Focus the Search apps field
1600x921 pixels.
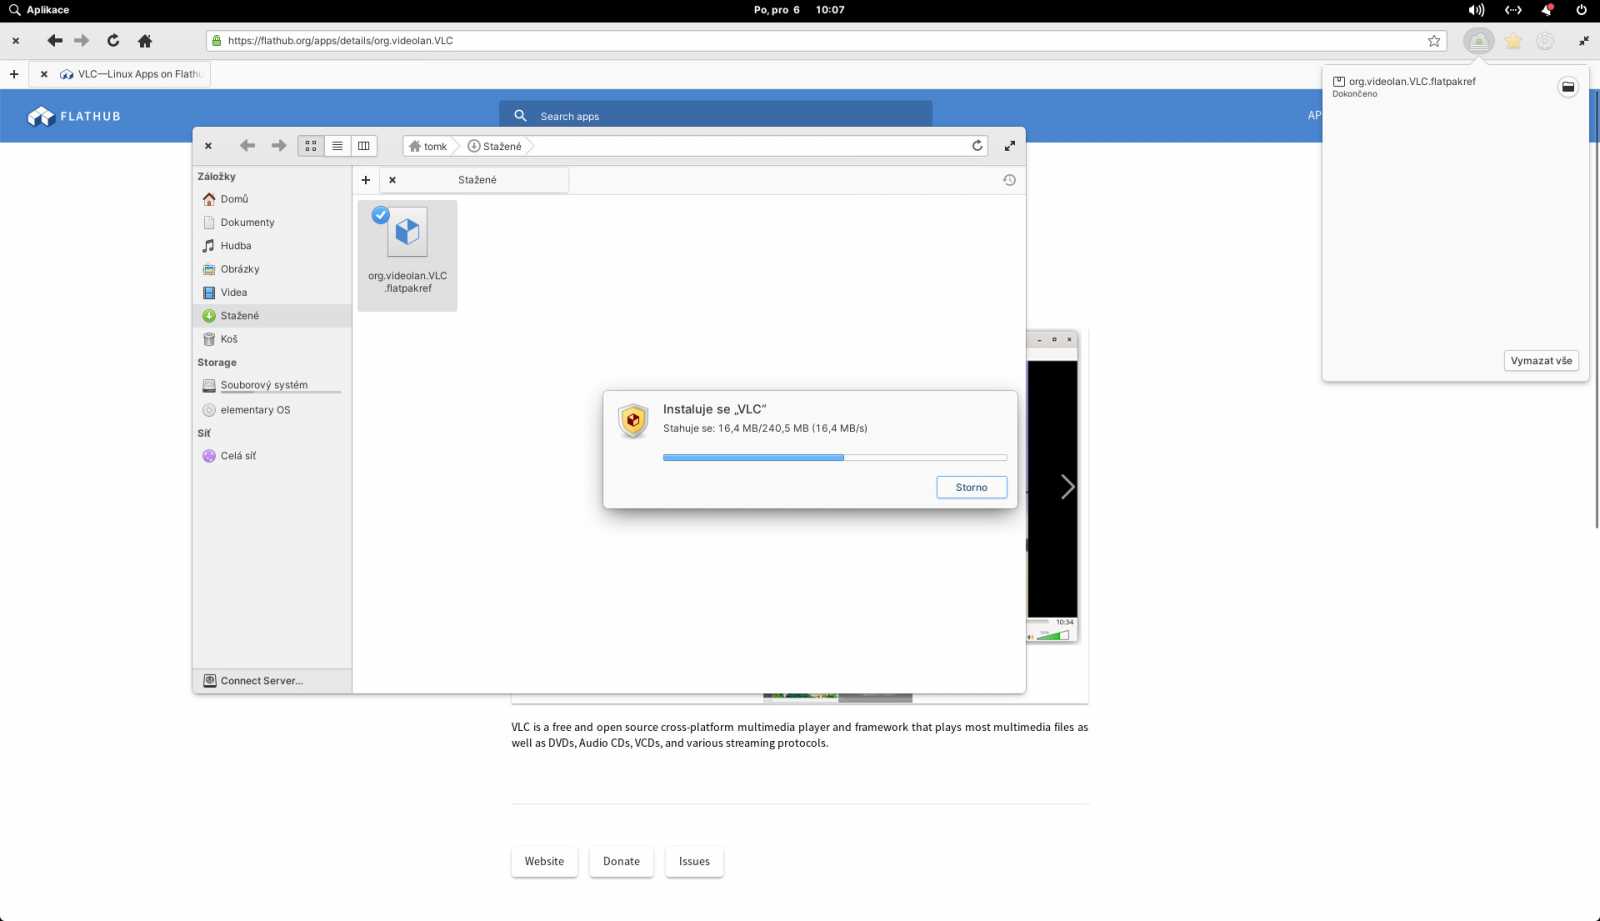(716, 116)
